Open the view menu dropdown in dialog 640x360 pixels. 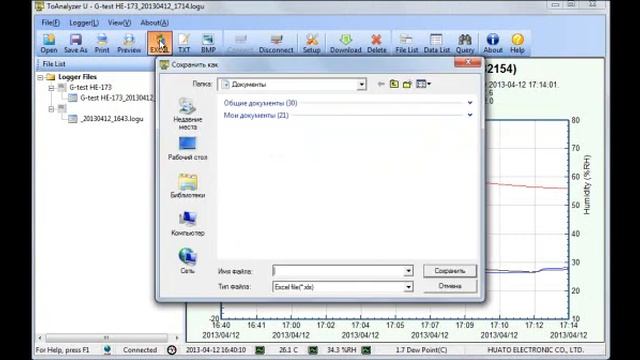coord(423,84)
